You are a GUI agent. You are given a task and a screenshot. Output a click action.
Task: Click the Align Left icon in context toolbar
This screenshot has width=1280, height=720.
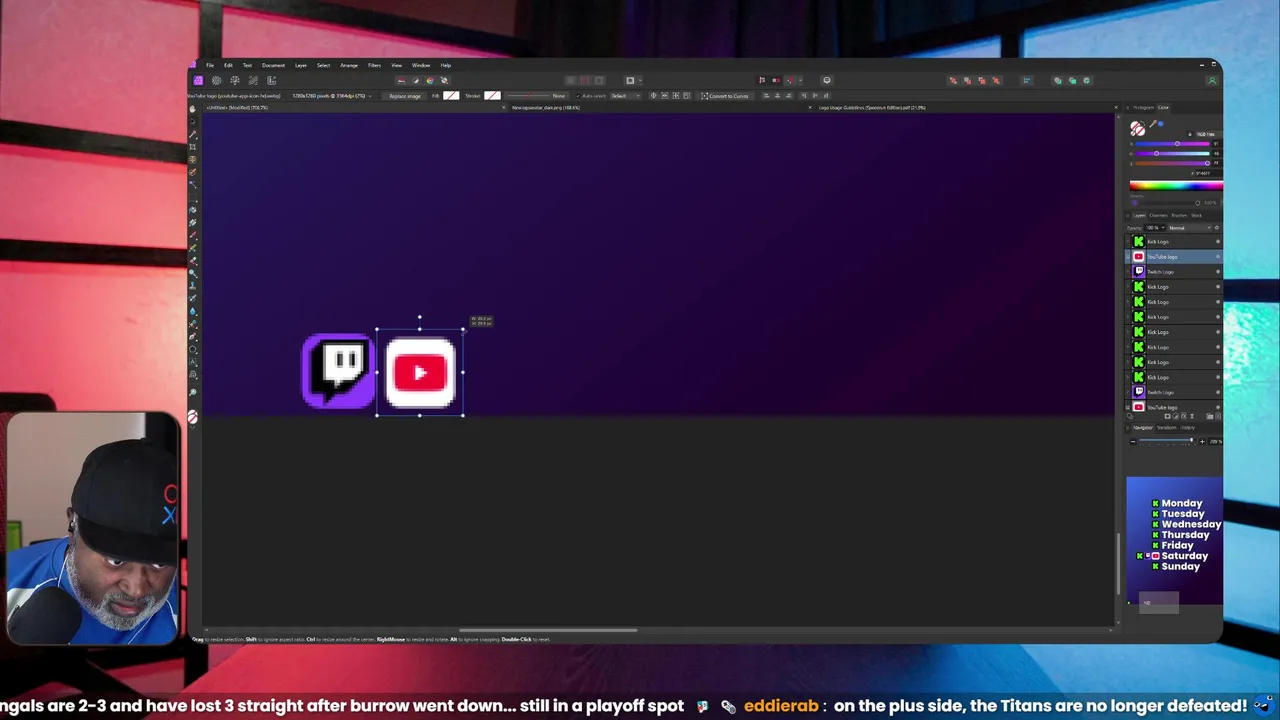tap(766, 96)
